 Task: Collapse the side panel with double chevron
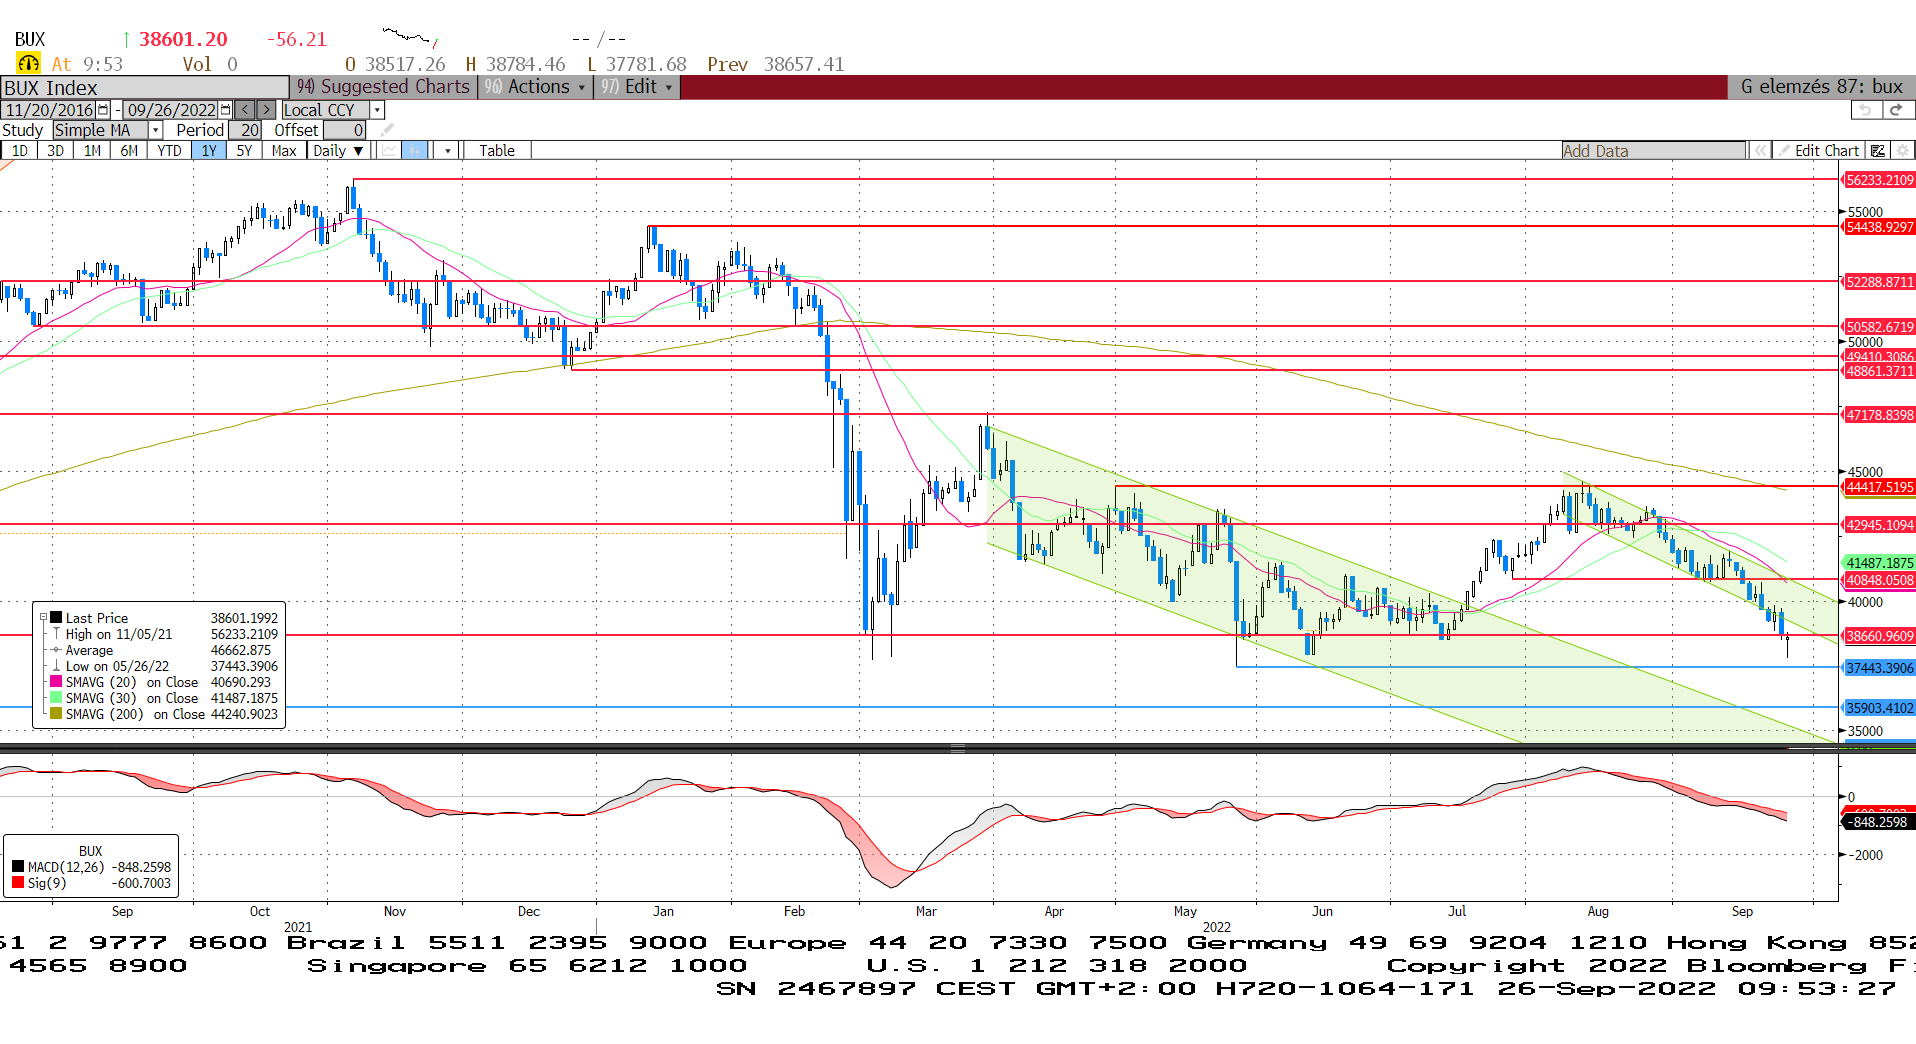[1759, 150]
